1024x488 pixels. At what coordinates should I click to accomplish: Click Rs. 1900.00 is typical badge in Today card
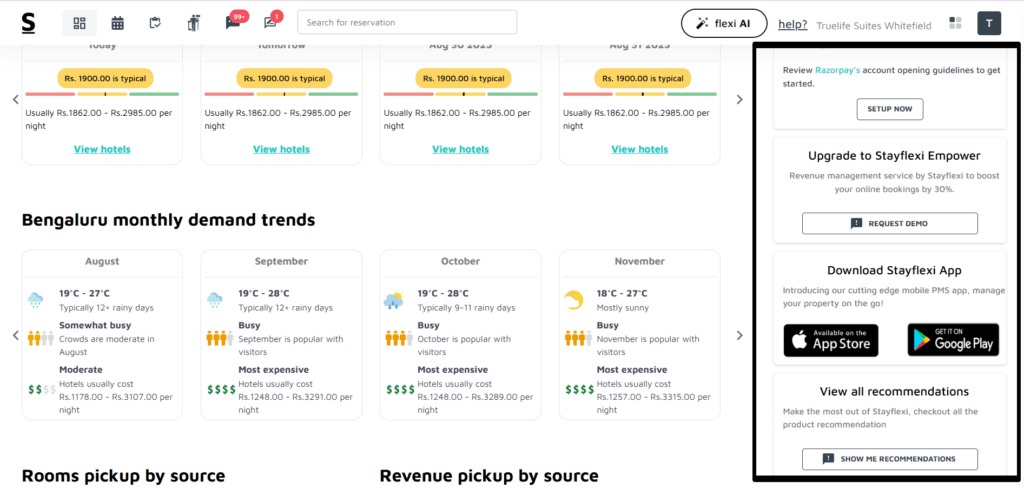click(x=105, y=78)
